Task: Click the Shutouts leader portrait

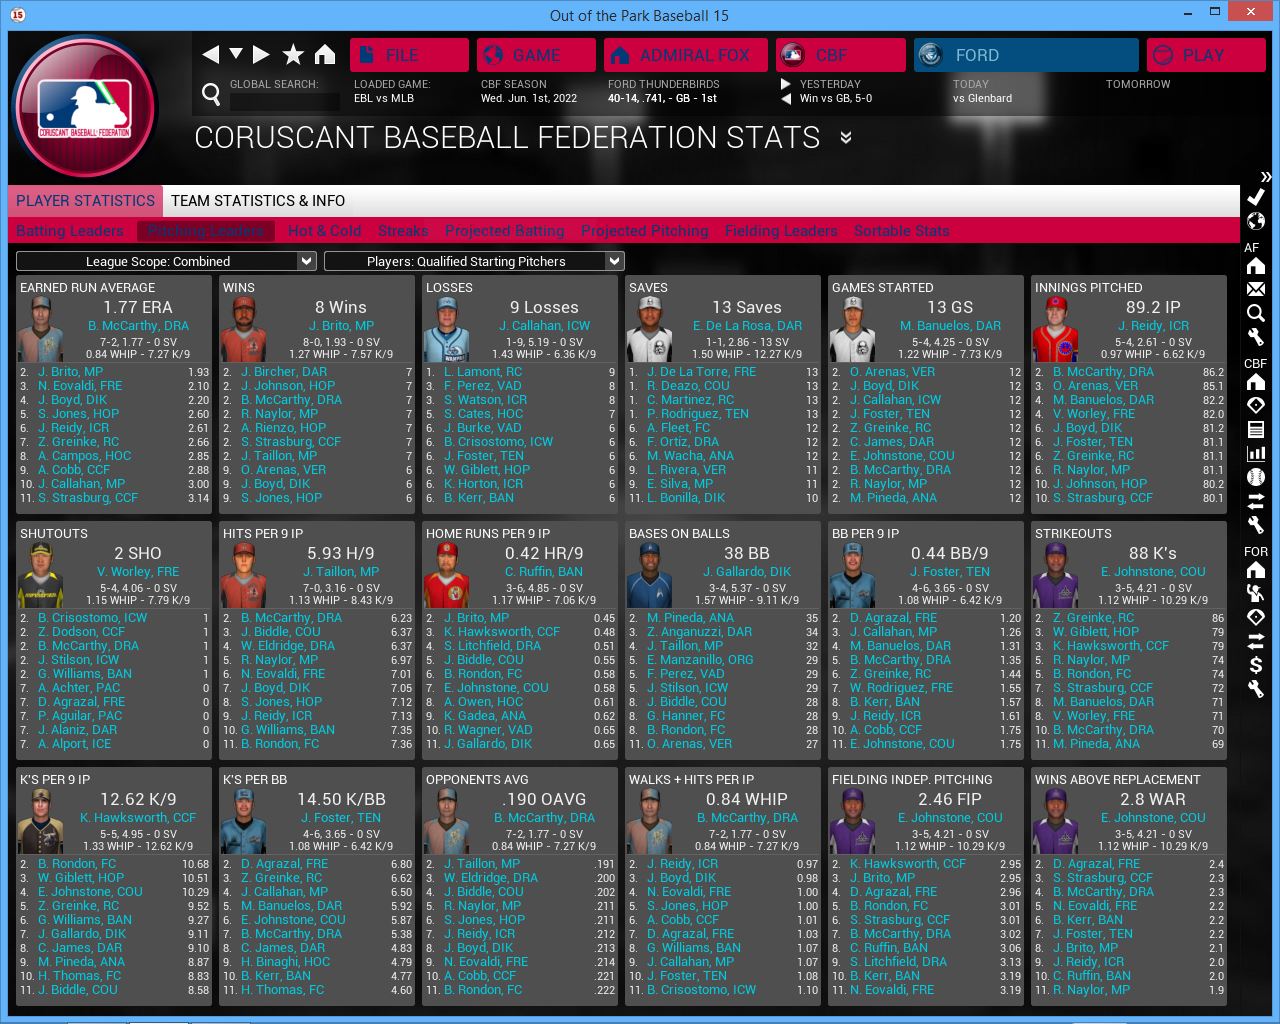Action: (40, 576)
